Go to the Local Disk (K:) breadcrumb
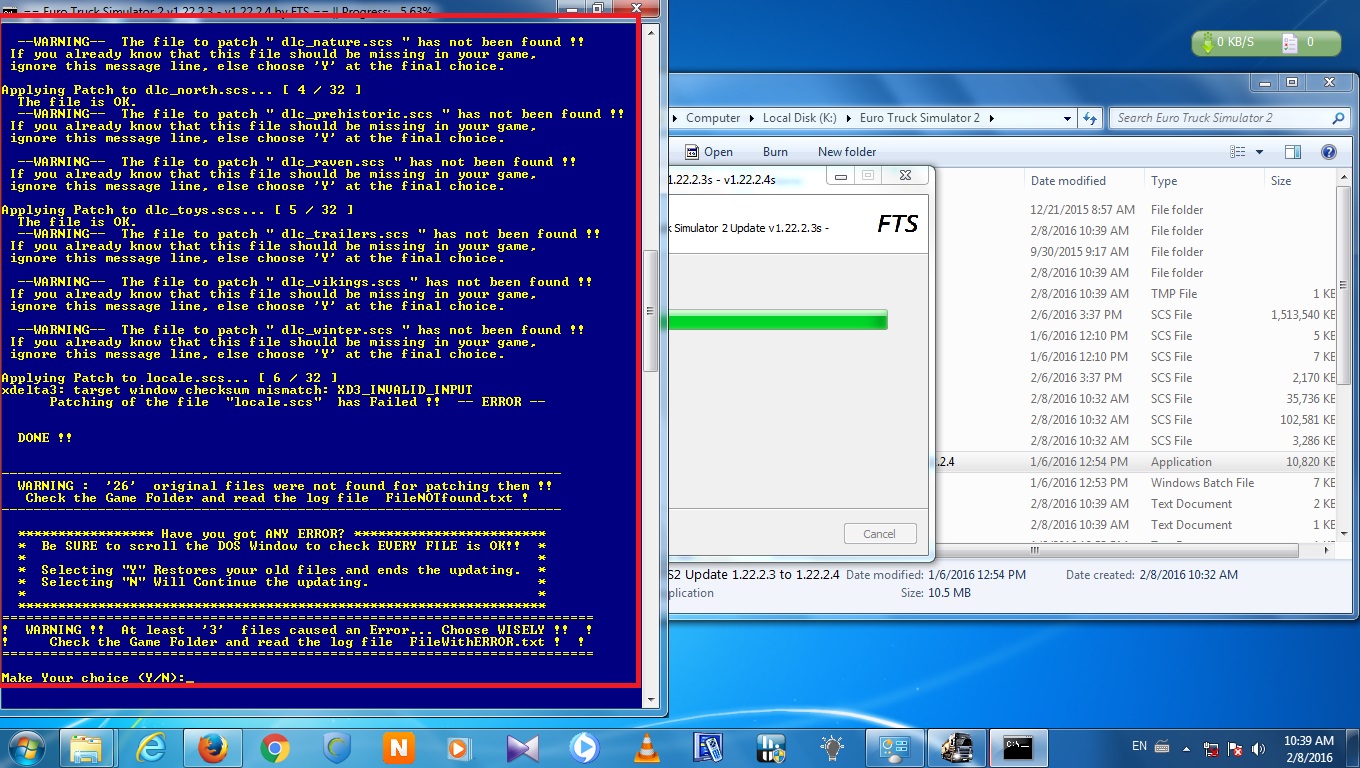Viewport: 1360px width, 768px height. pos(800,118)
